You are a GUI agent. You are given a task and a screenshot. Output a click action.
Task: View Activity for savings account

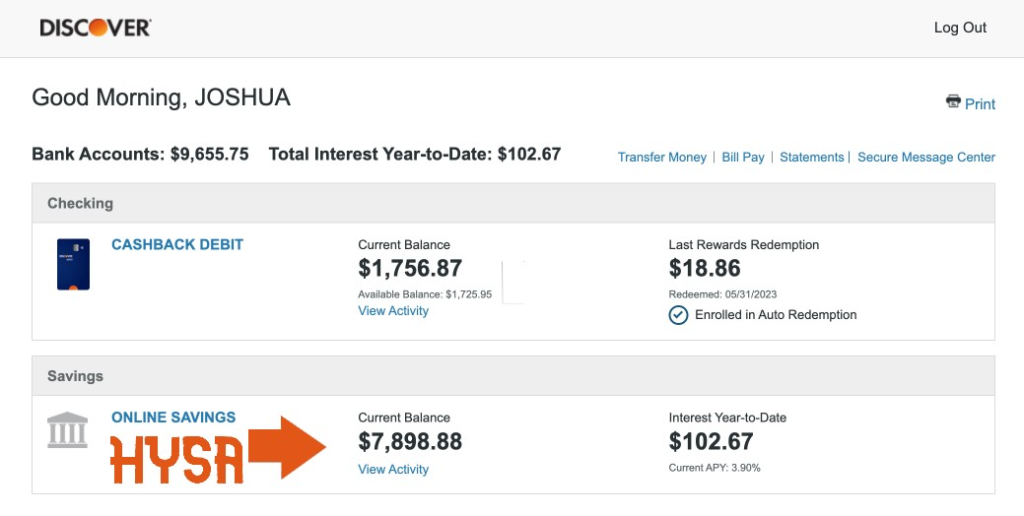point(393,469)
